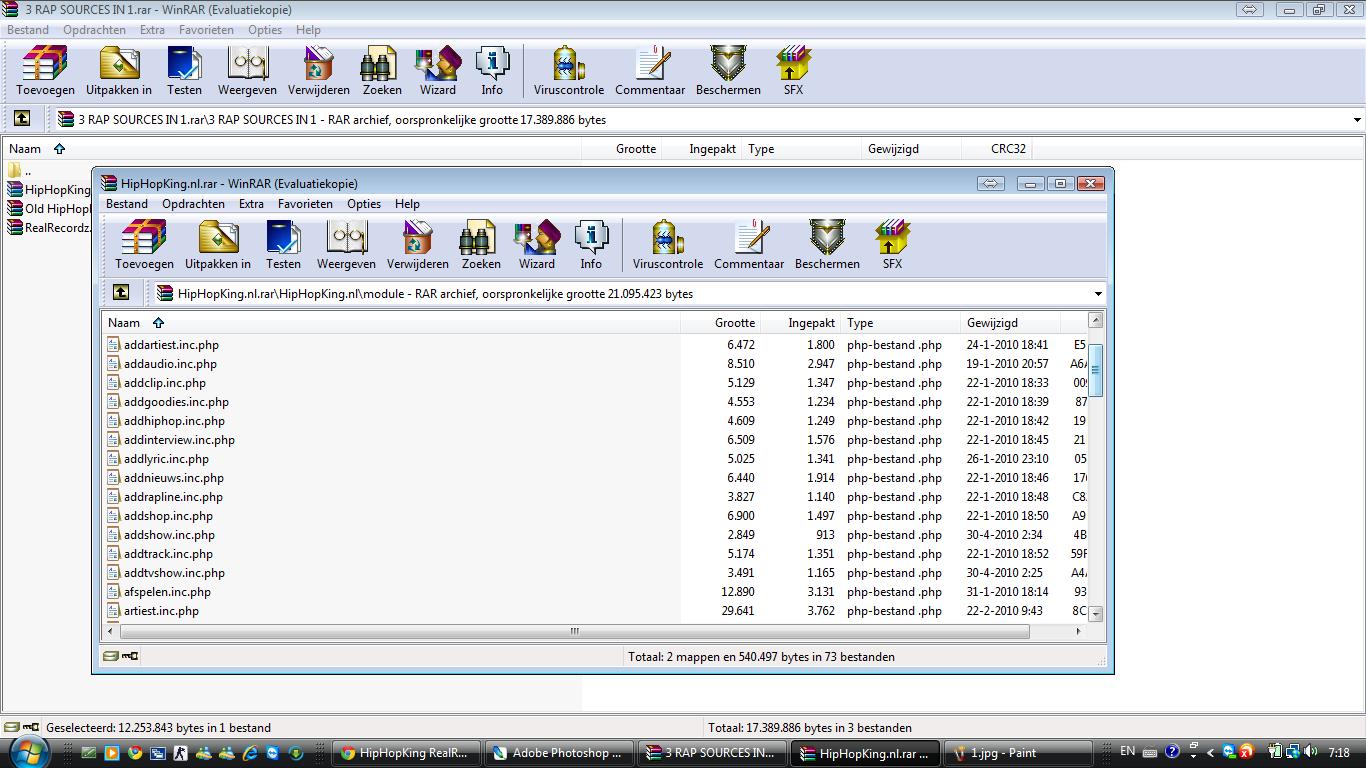The image size is (1366, 768).
Task: Sort by Type column in HipHopKing.nl.rar window
Action: 900,322
